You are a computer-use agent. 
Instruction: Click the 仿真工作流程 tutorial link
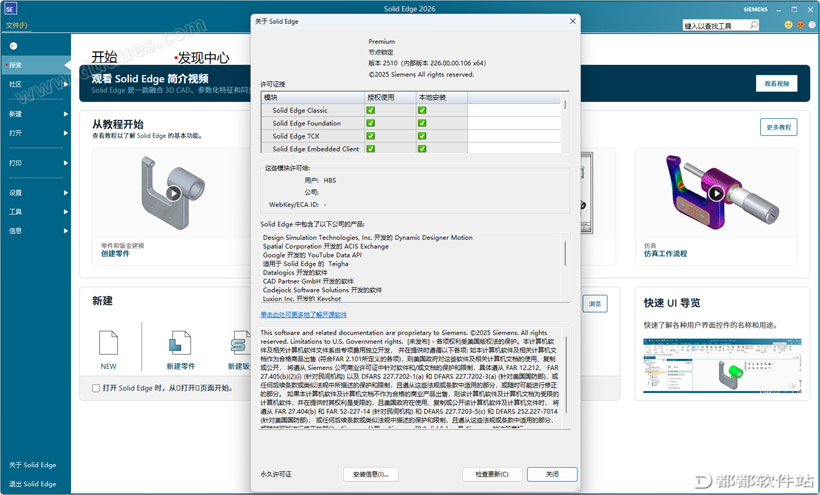tap(665, 254)
